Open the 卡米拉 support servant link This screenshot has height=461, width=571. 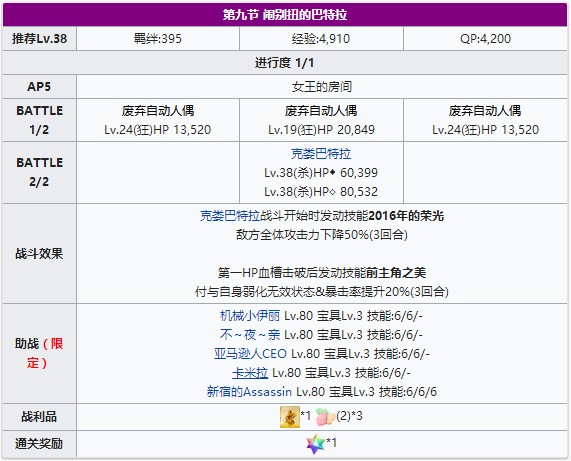pos(250,373)
